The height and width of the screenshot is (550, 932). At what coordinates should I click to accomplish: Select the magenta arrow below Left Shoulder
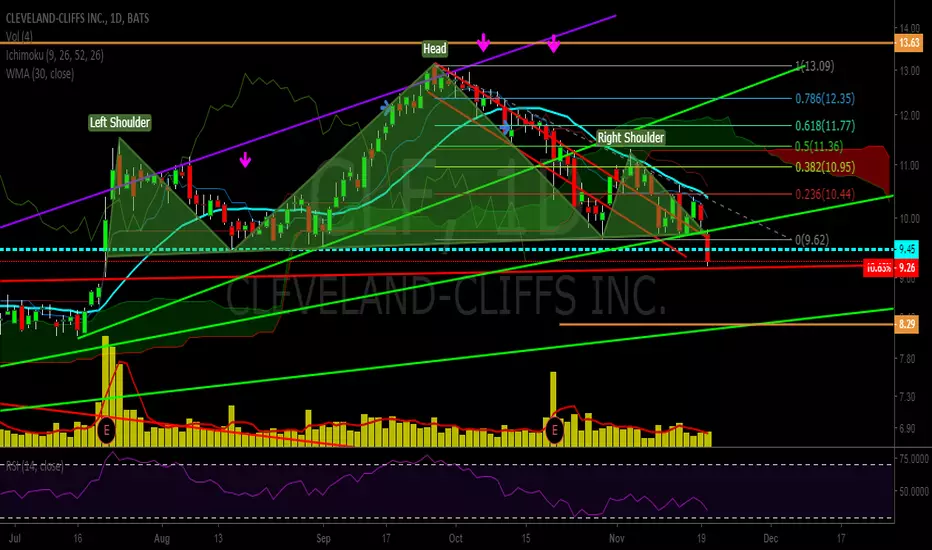tap(245, 159)
